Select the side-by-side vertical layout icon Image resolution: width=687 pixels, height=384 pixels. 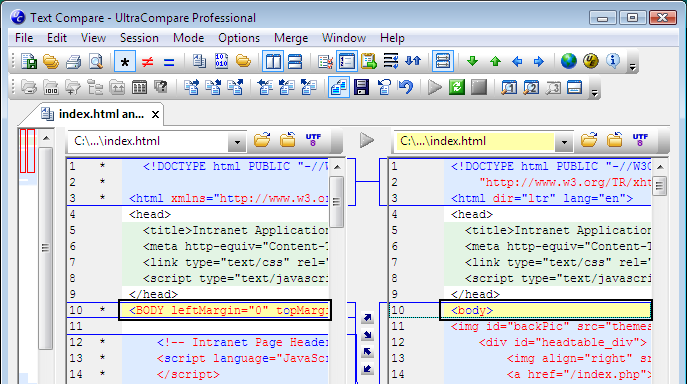pos(273,61)
